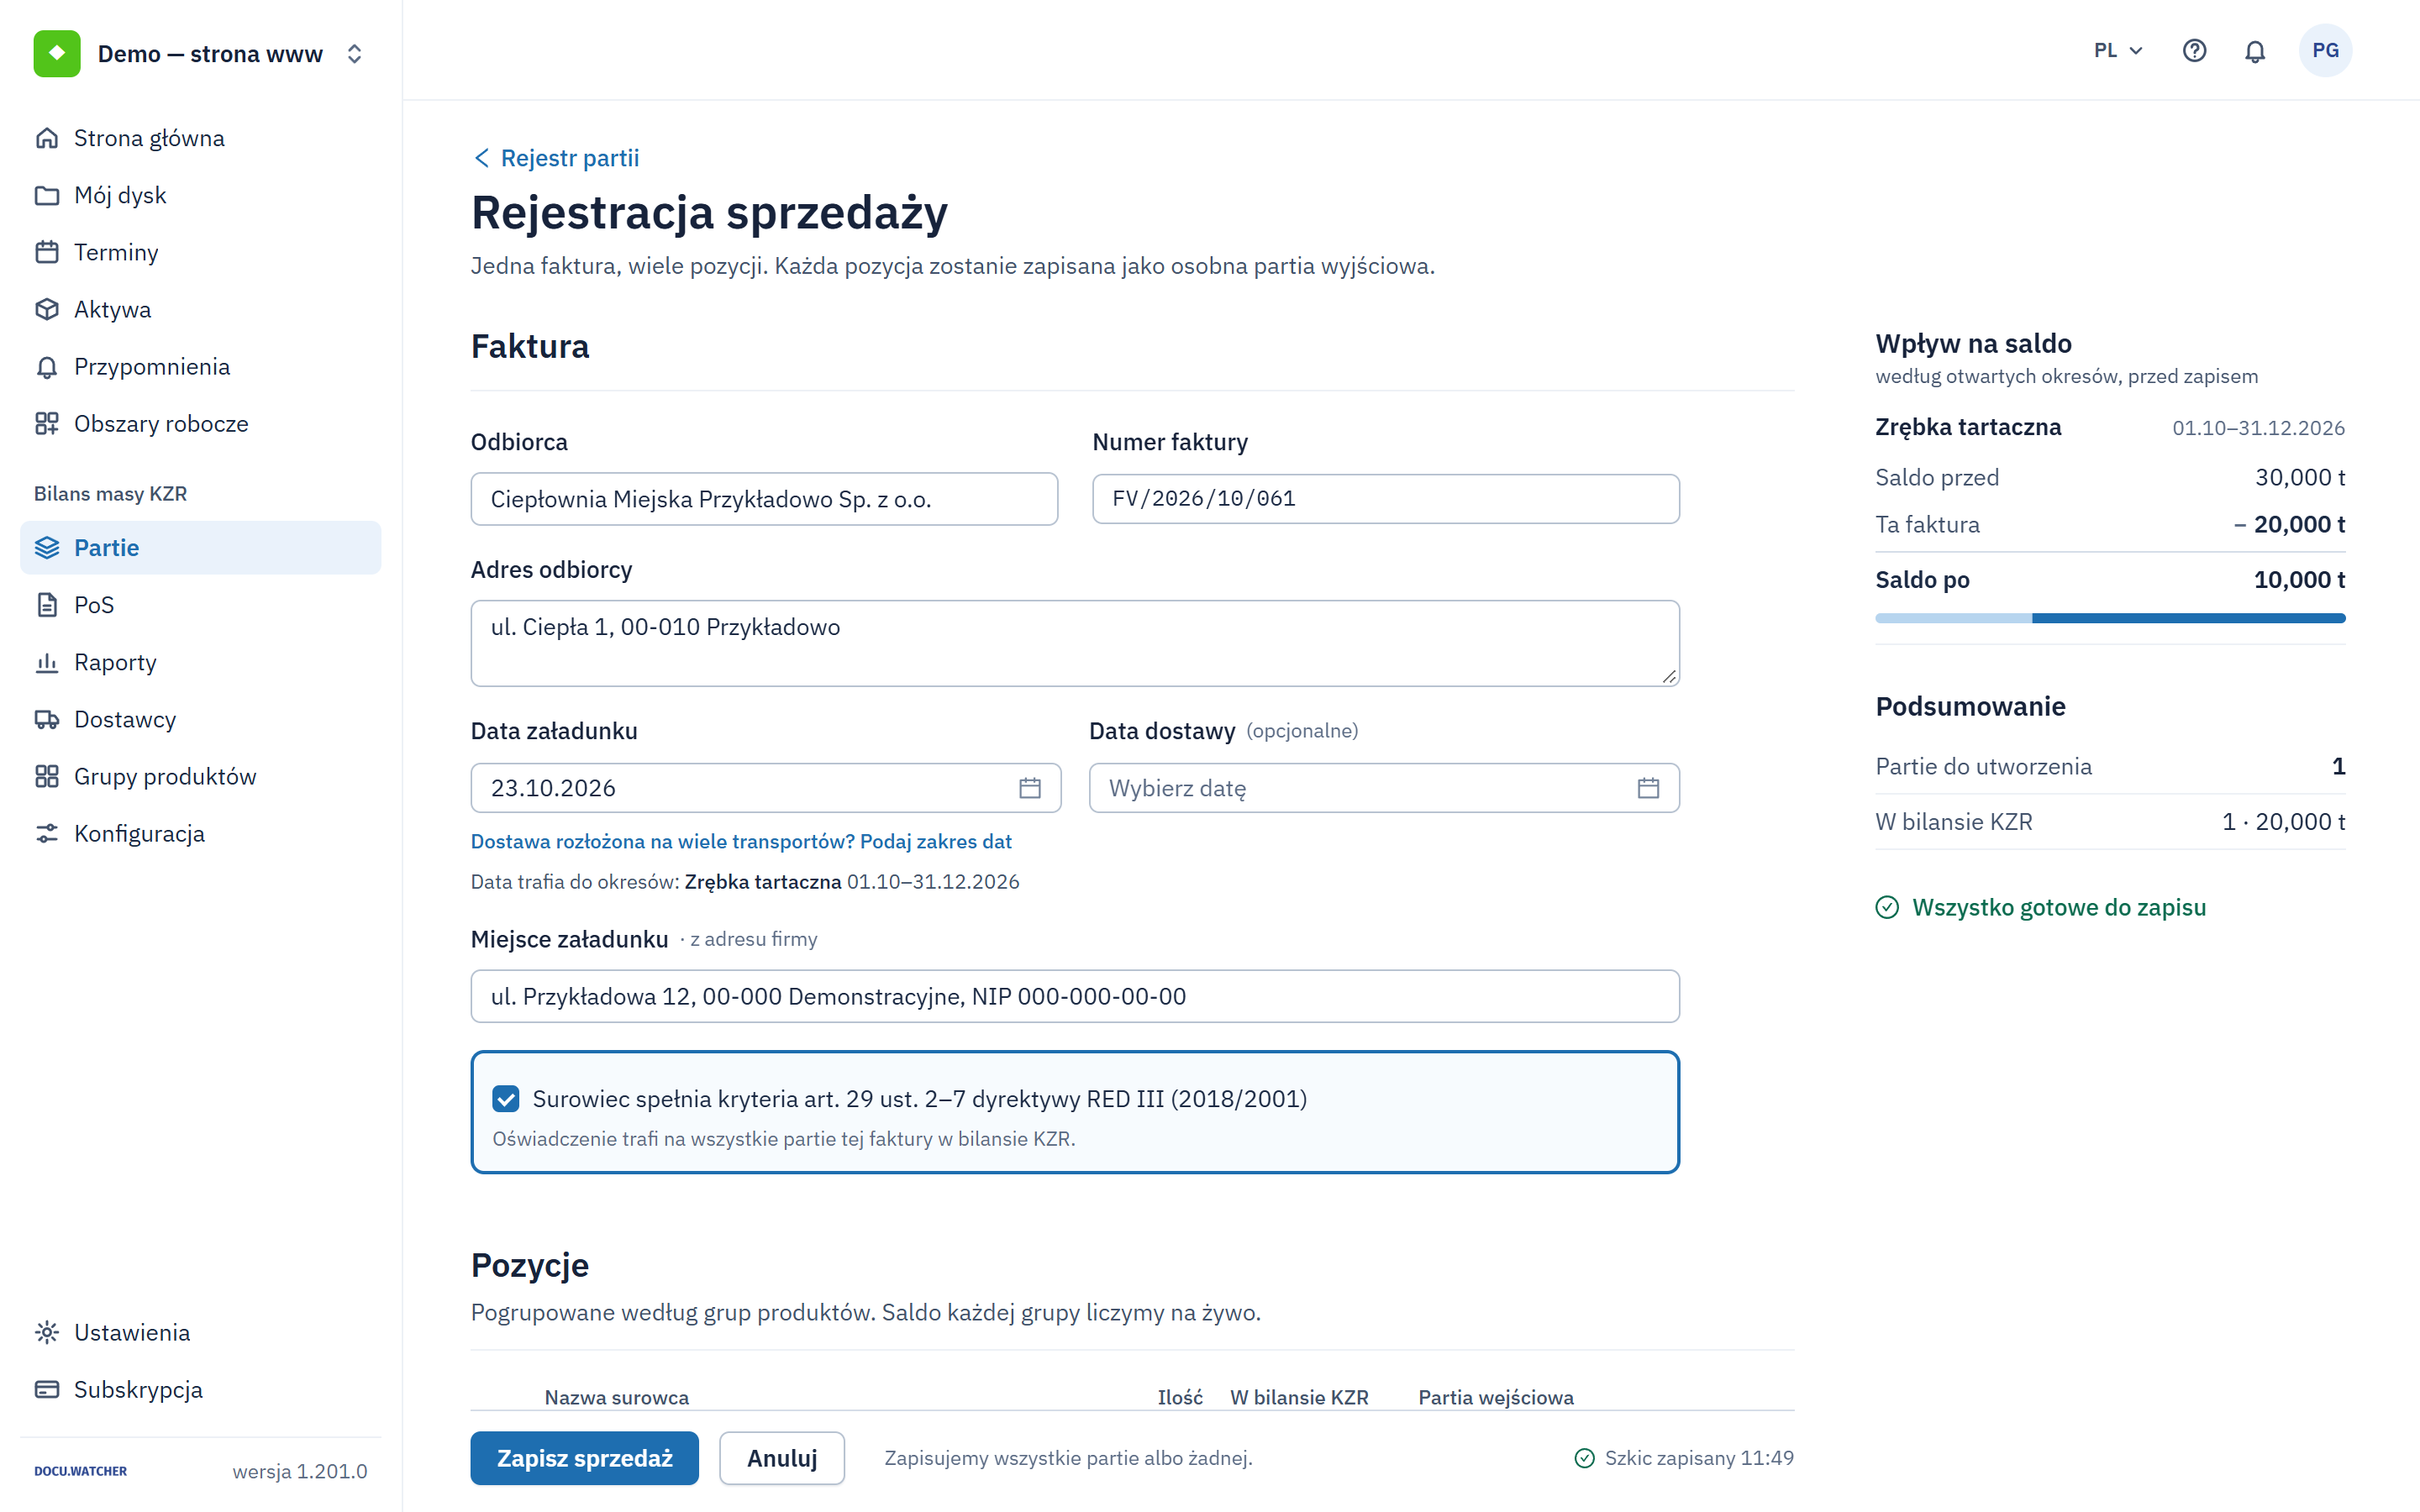Click the Konfiguracja sliders icon

[x=47, y=834]
